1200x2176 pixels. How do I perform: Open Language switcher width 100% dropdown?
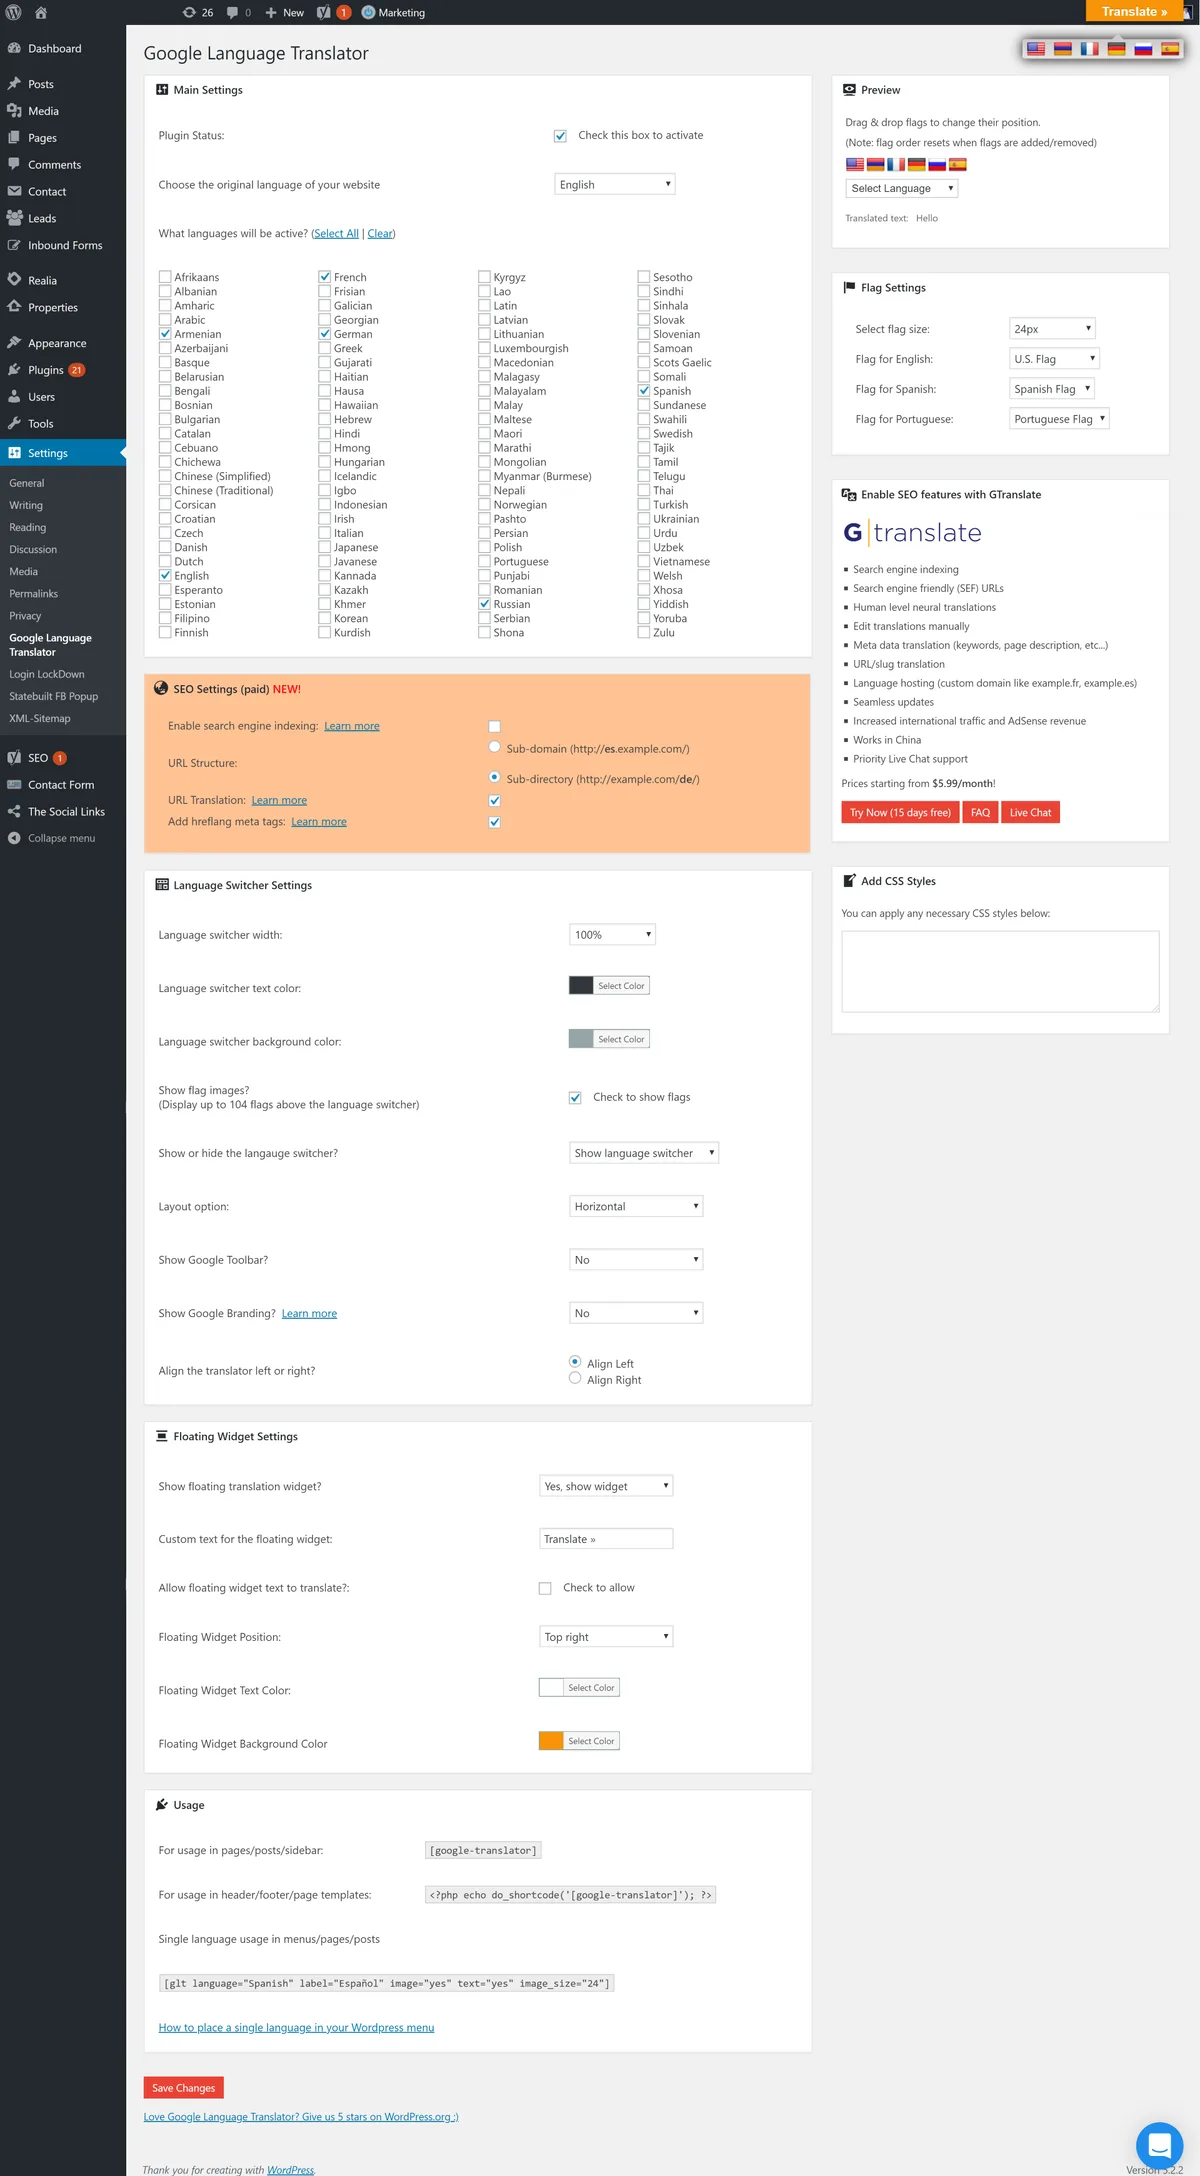[x=612, y=934]
